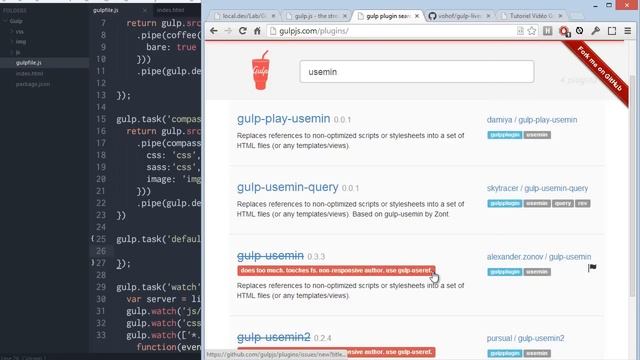
Task: Expand the css folder in sidebar
Action: coord(12,31)
